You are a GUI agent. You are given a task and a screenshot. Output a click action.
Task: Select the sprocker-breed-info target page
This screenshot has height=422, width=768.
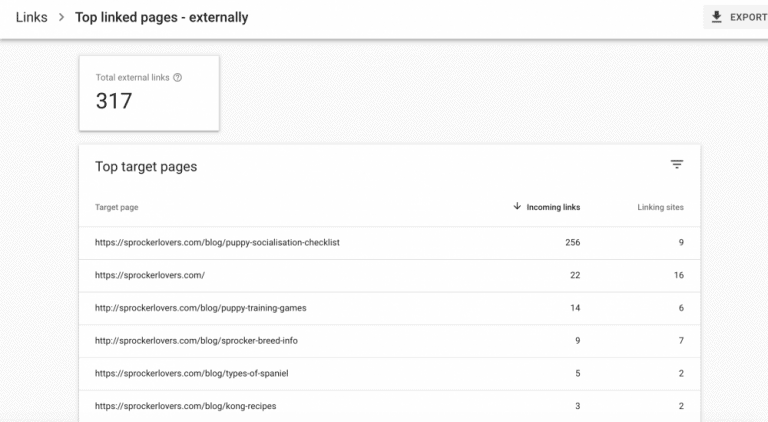pyautogui.click(x=196, y=341)
